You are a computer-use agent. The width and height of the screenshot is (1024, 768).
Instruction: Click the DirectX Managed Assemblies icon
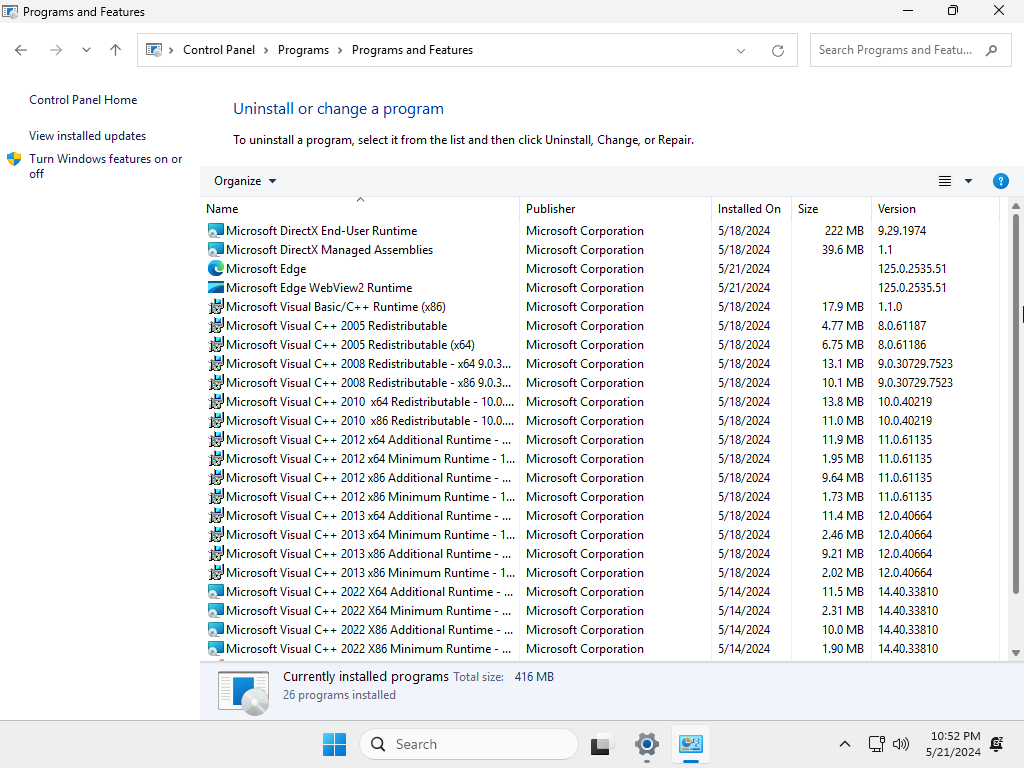pyautogui.click(x=216, y=249)
